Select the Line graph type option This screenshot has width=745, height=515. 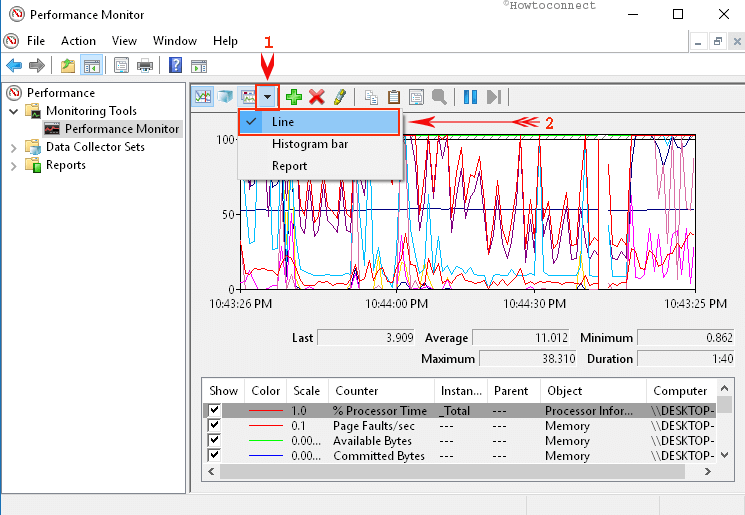click(319, 122)
